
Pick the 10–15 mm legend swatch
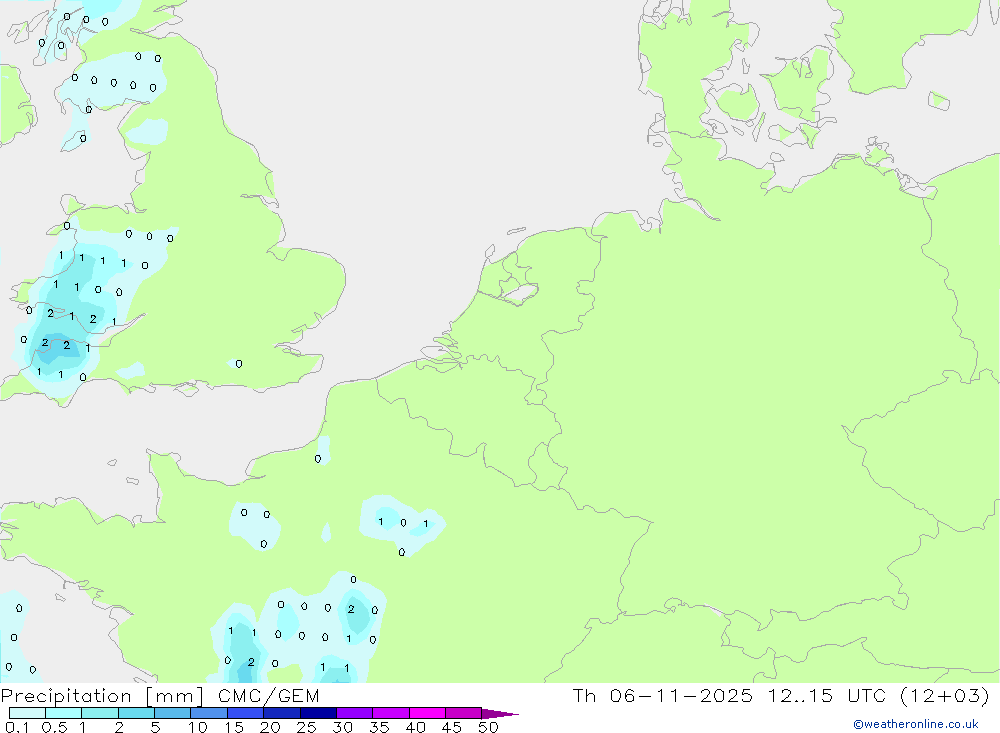pyautogui.click(x=209, y=713)
